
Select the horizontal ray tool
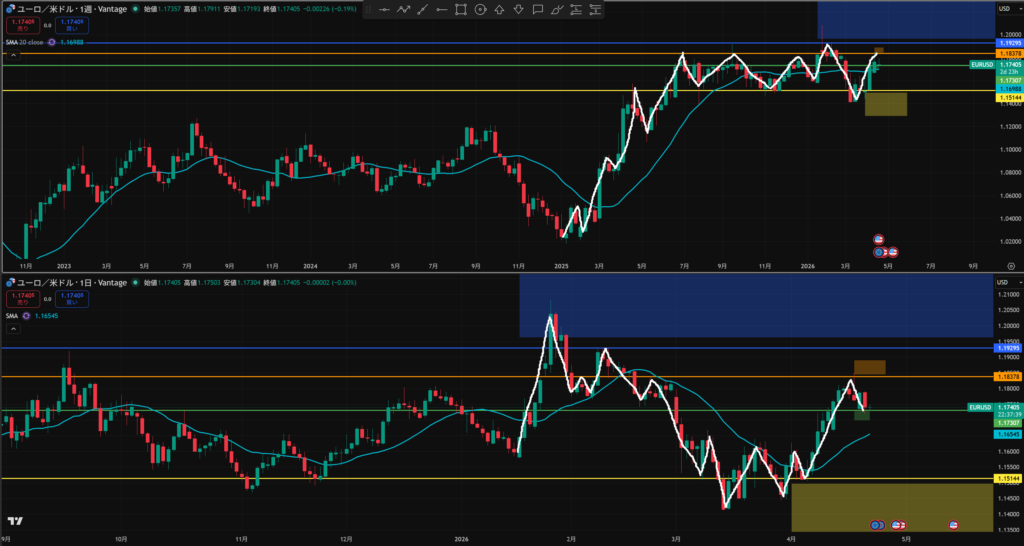click(x=442, y=10)
